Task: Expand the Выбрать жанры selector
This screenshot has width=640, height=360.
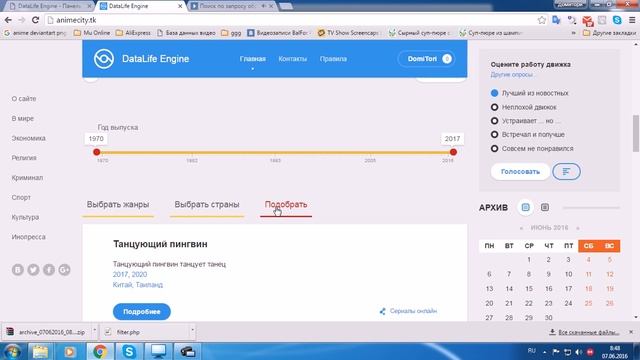Action: click(x=118, y=205)
